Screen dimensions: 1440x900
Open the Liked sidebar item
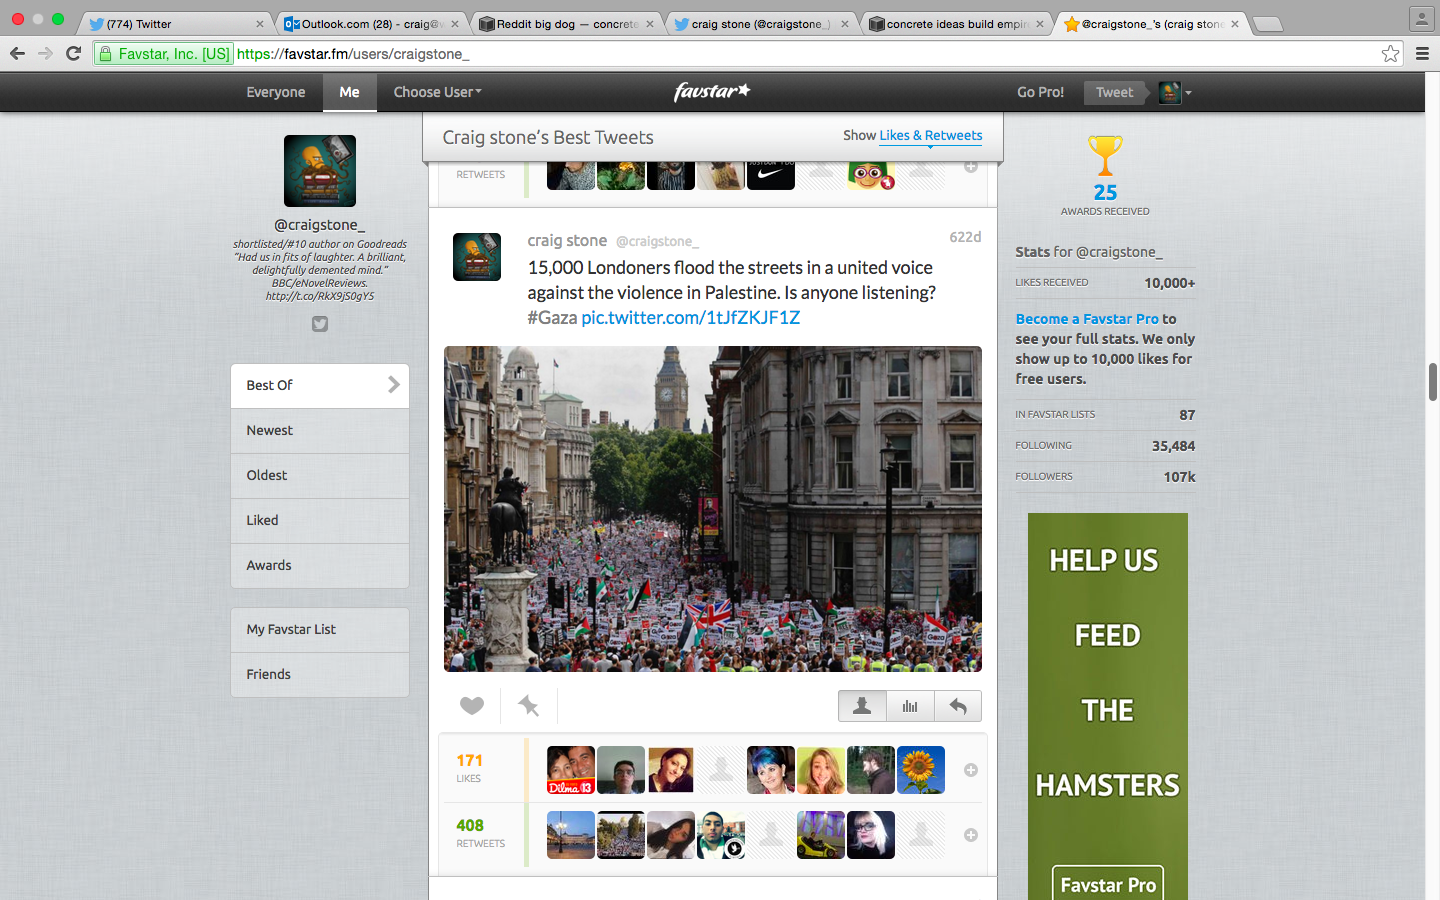click(x=320, y=521)
